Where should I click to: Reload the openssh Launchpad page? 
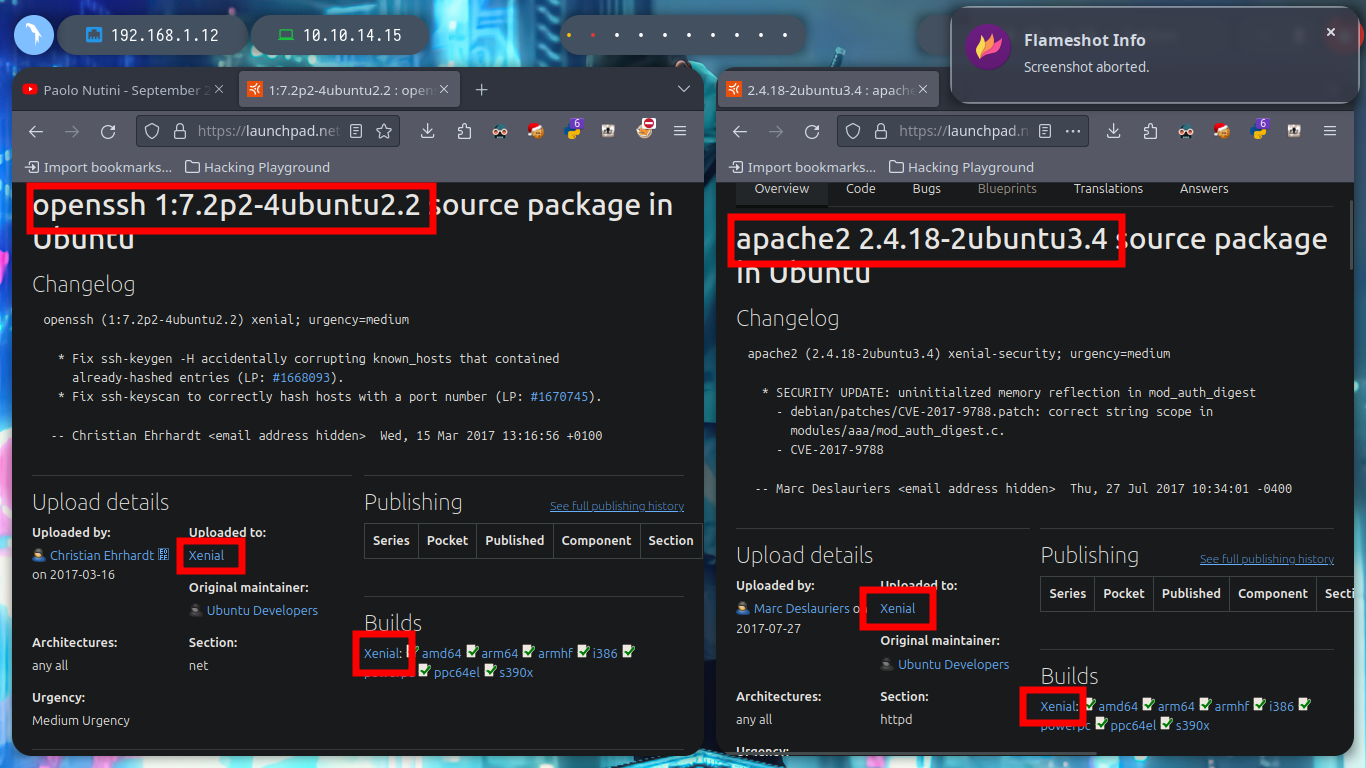[x=108, y=131]
